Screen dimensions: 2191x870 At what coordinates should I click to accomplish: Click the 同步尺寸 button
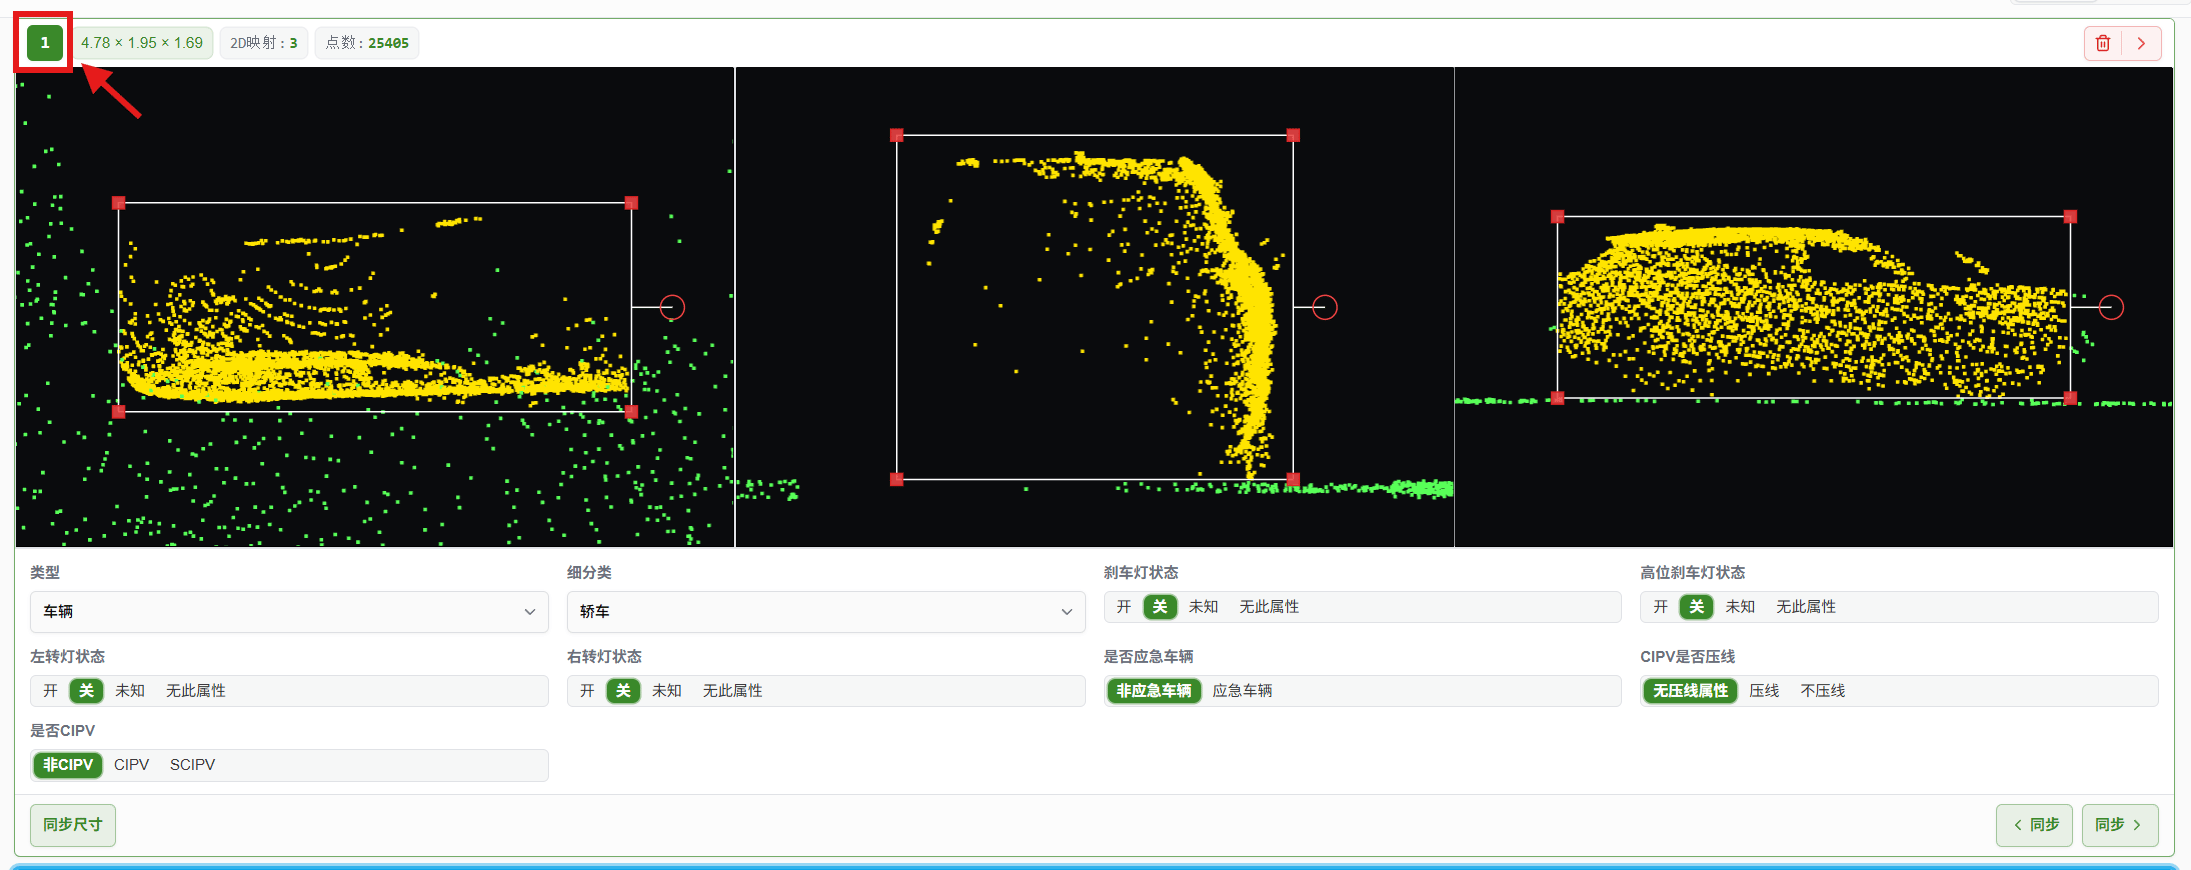(x=73, y=825)
